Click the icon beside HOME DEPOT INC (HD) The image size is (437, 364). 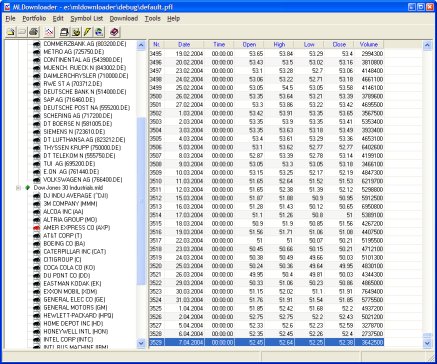(37, 324)
